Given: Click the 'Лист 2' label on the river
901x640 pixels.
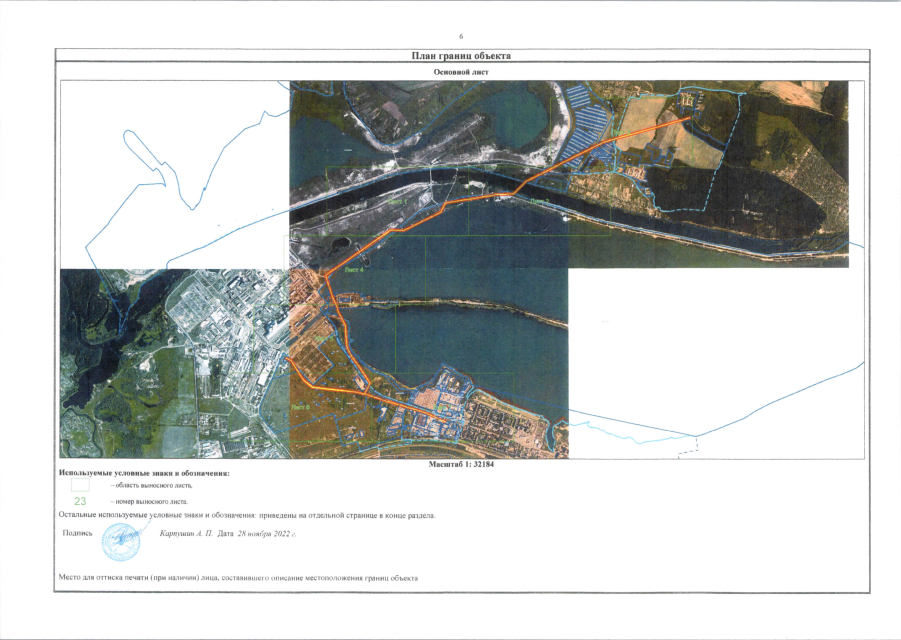Looking at the screenshot, I should click(541, 201).
